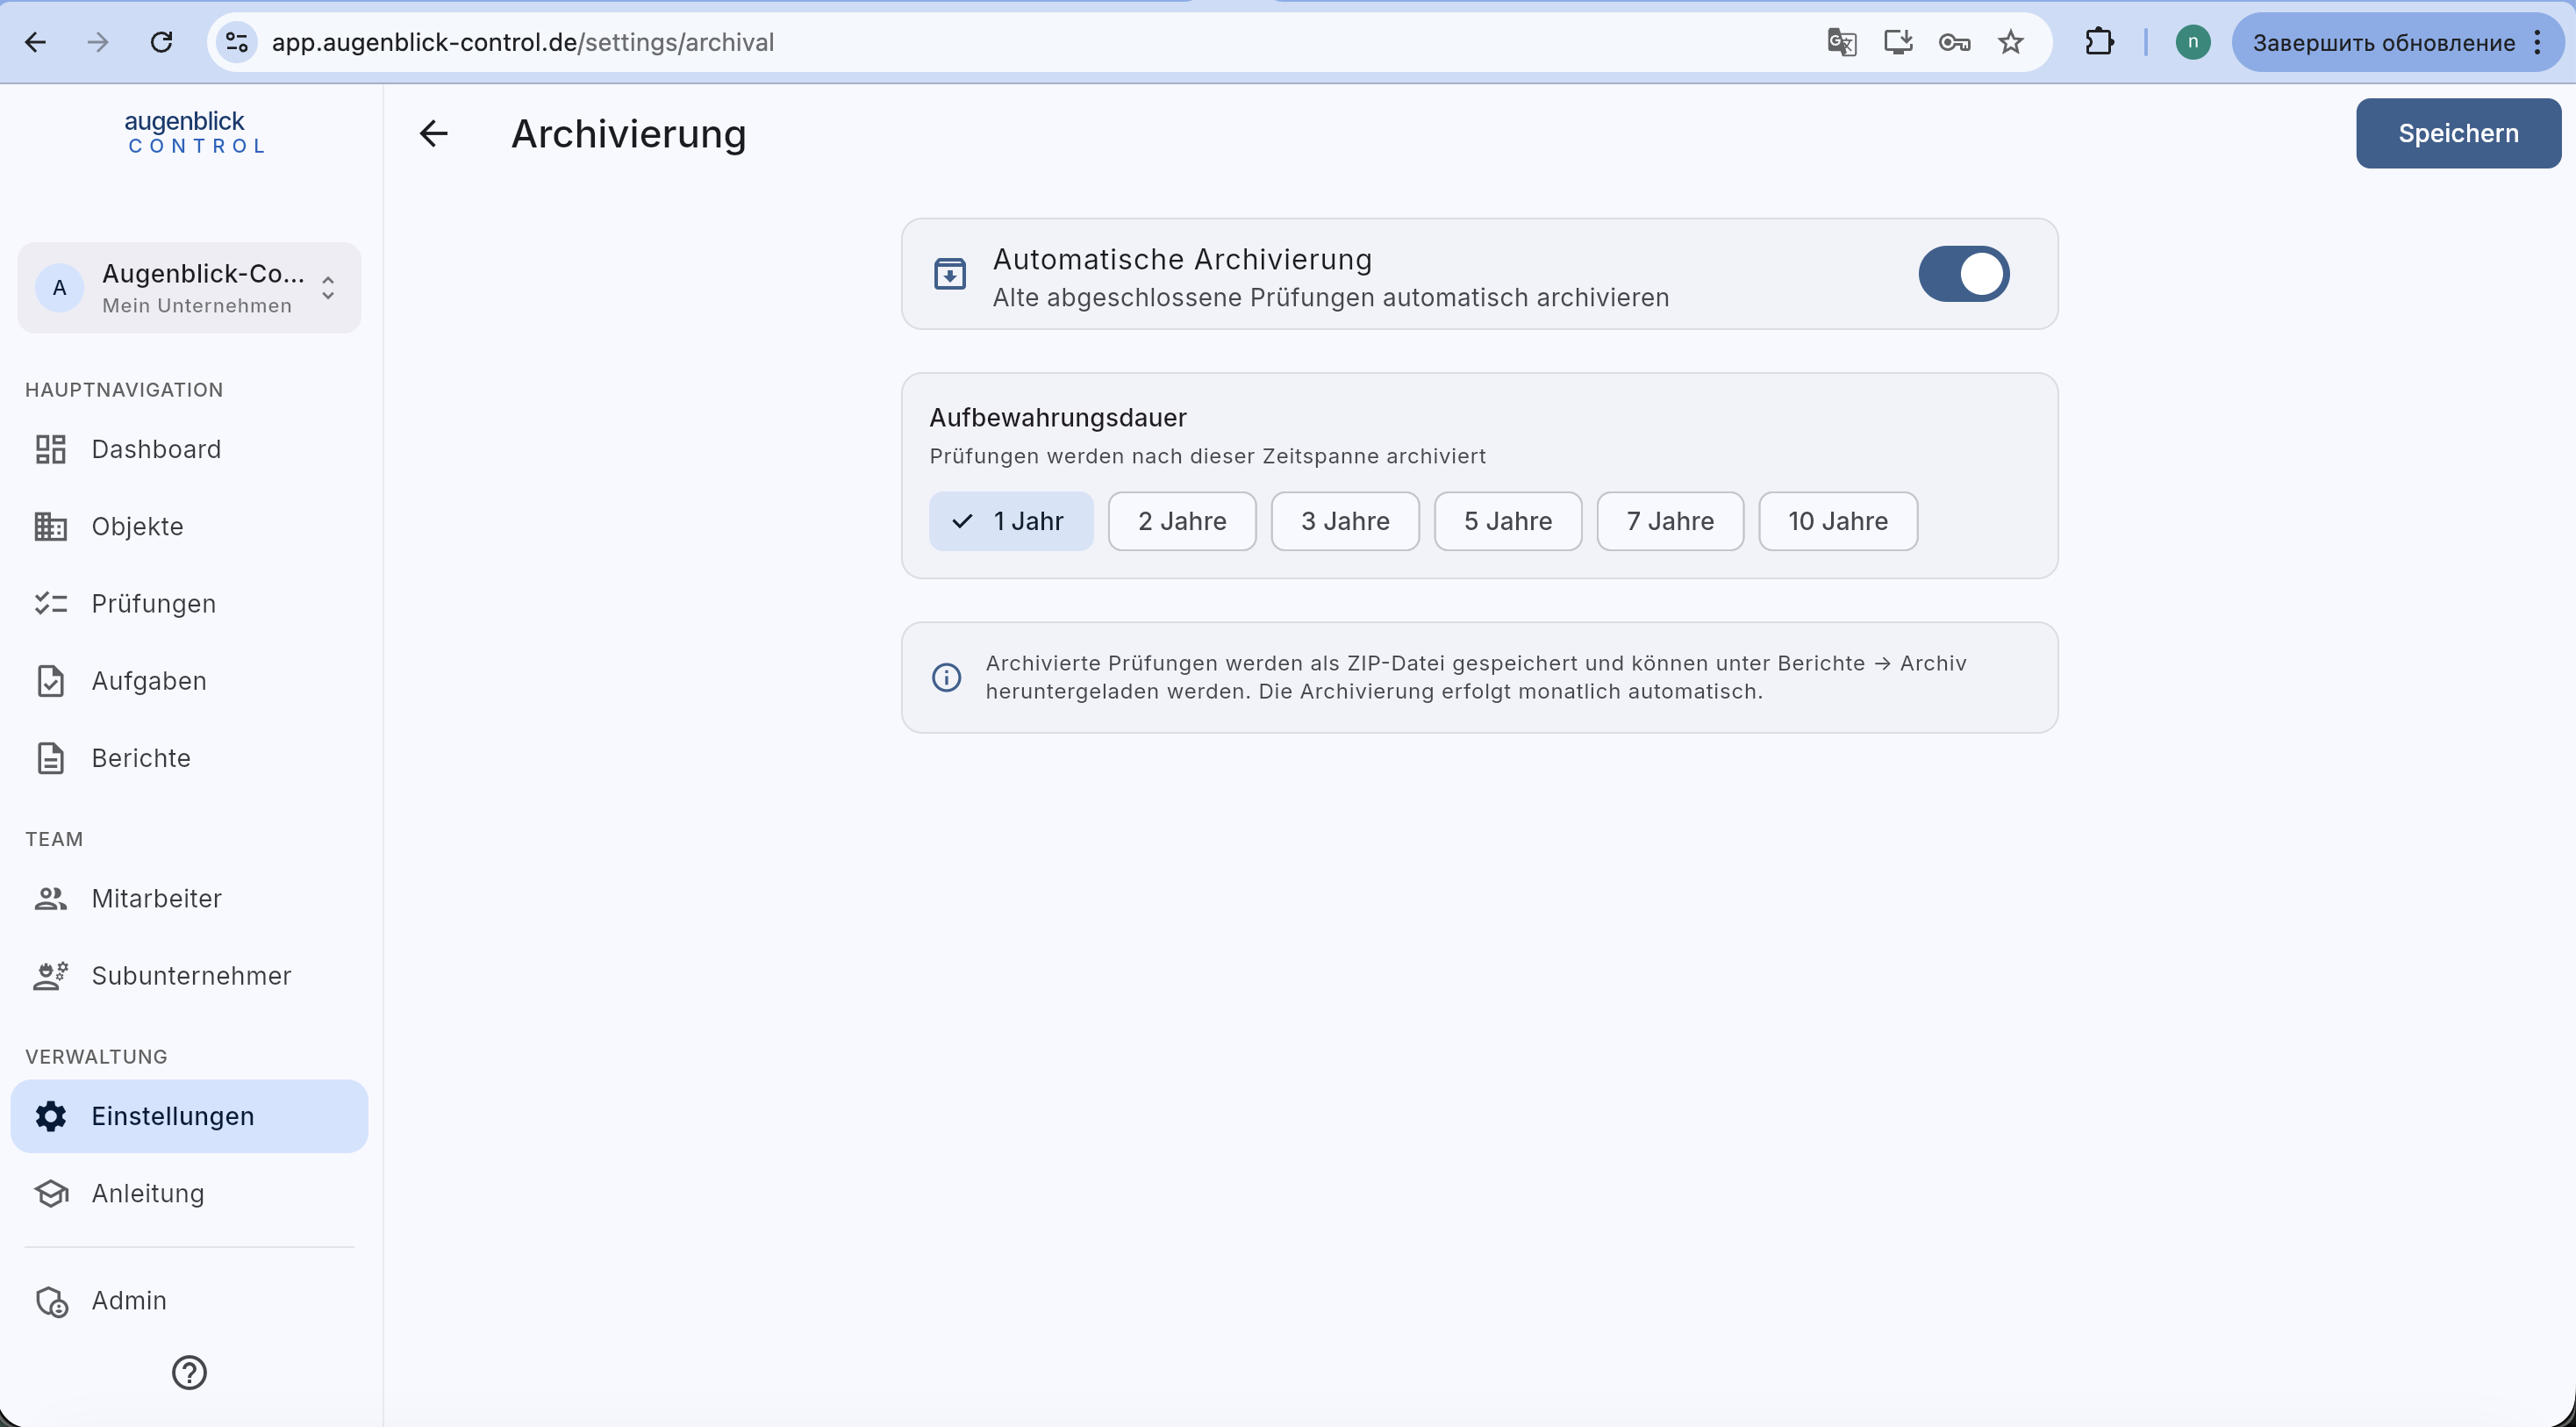Select the 10 Jahre retention chip

point(1838,521)
